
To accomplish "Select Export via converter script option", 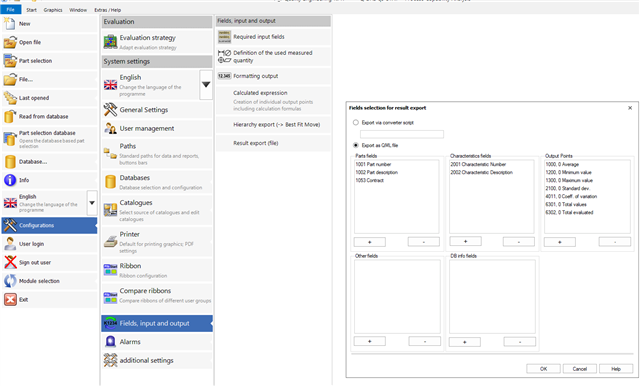I will (x=356, y=122).
